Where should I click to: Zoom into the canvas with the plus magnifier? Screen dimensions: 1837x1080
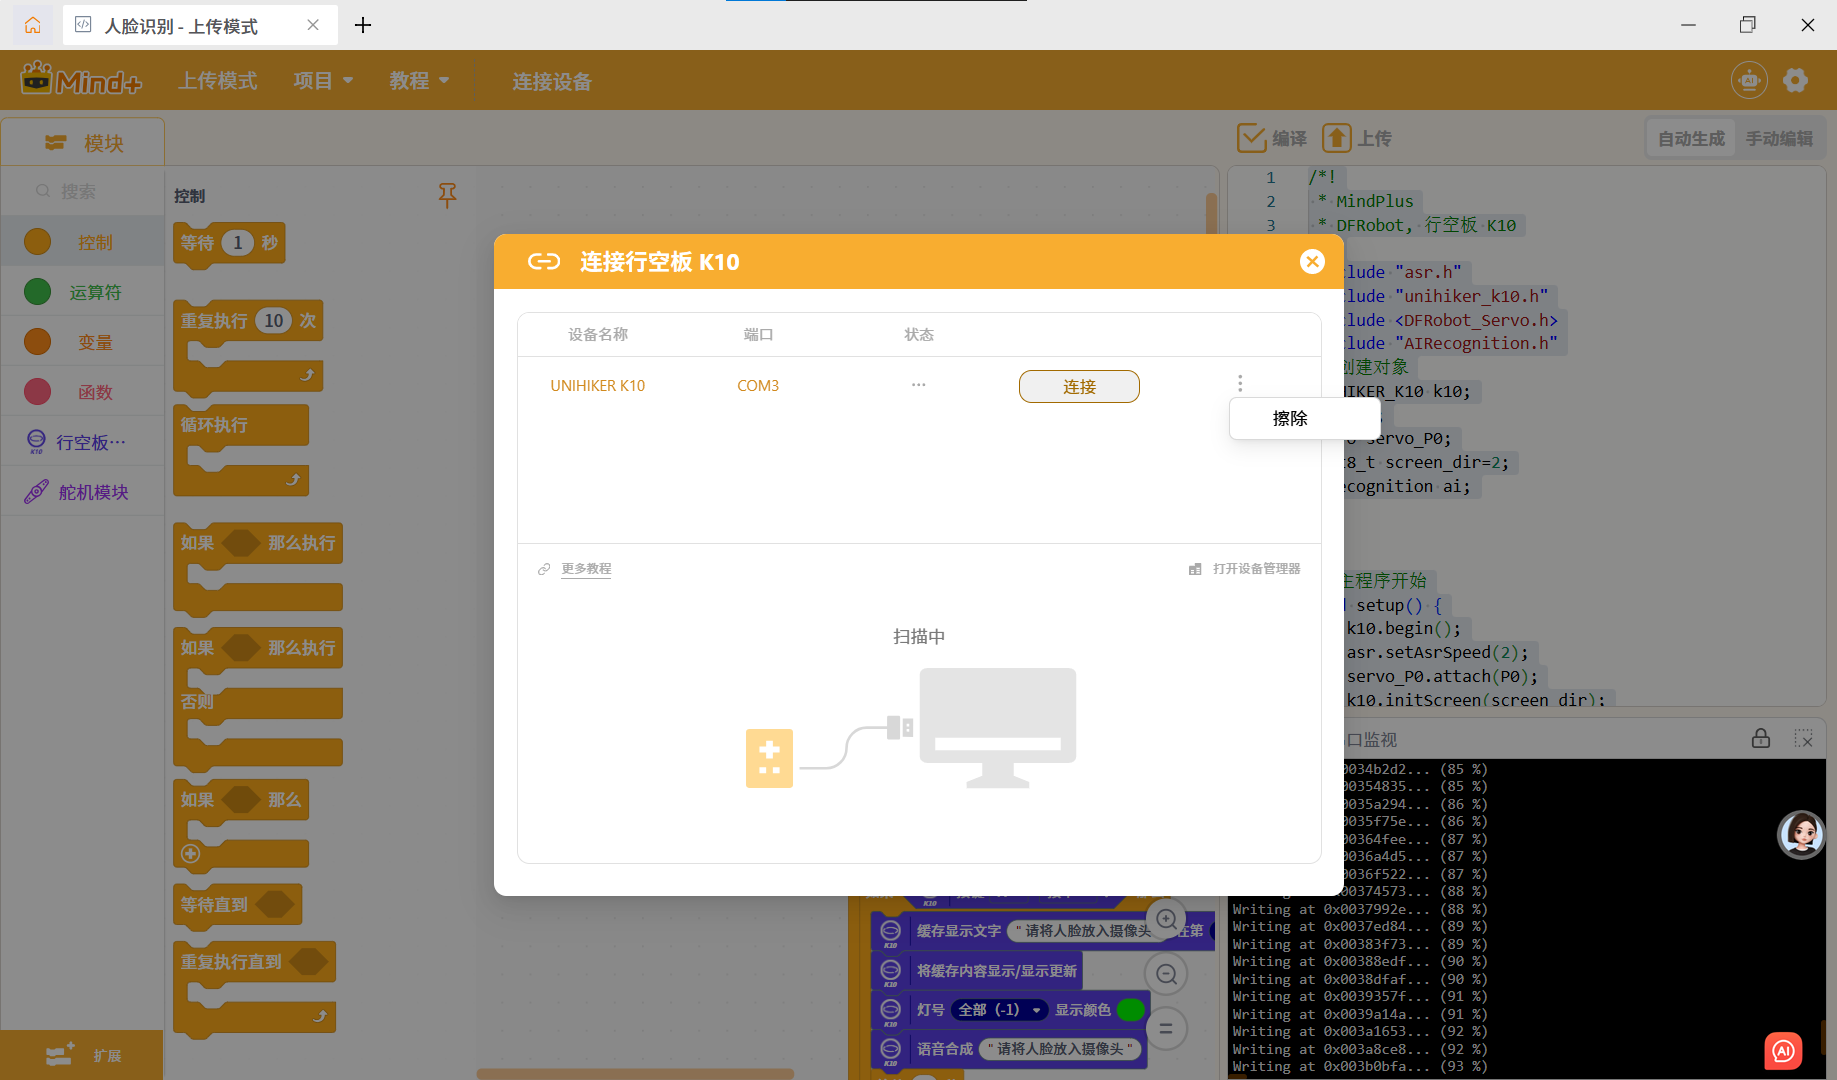coord(1165,917)
